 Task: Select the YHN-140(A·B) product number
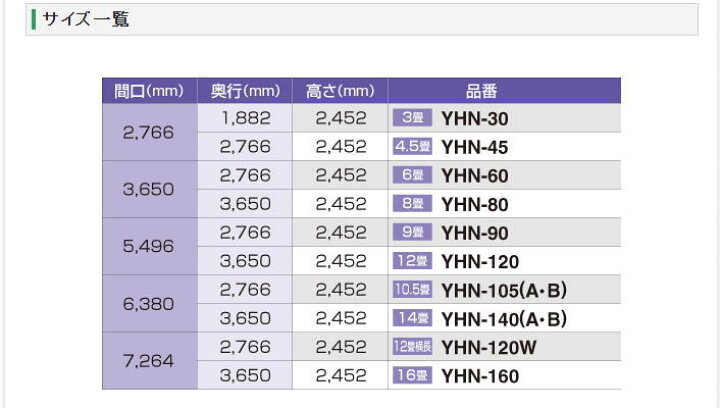click(504, 319)
